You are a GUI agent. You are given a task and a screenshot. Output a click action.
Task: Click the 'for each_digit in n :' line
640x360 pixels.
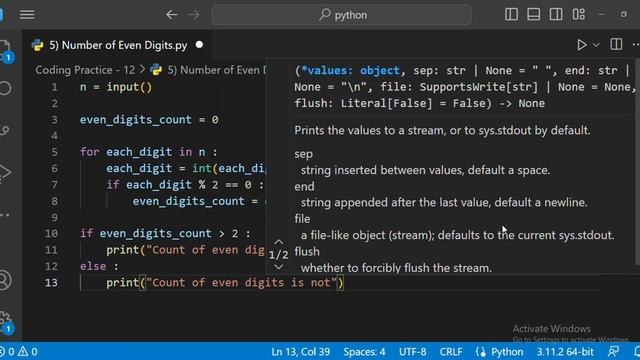point(149,152)
